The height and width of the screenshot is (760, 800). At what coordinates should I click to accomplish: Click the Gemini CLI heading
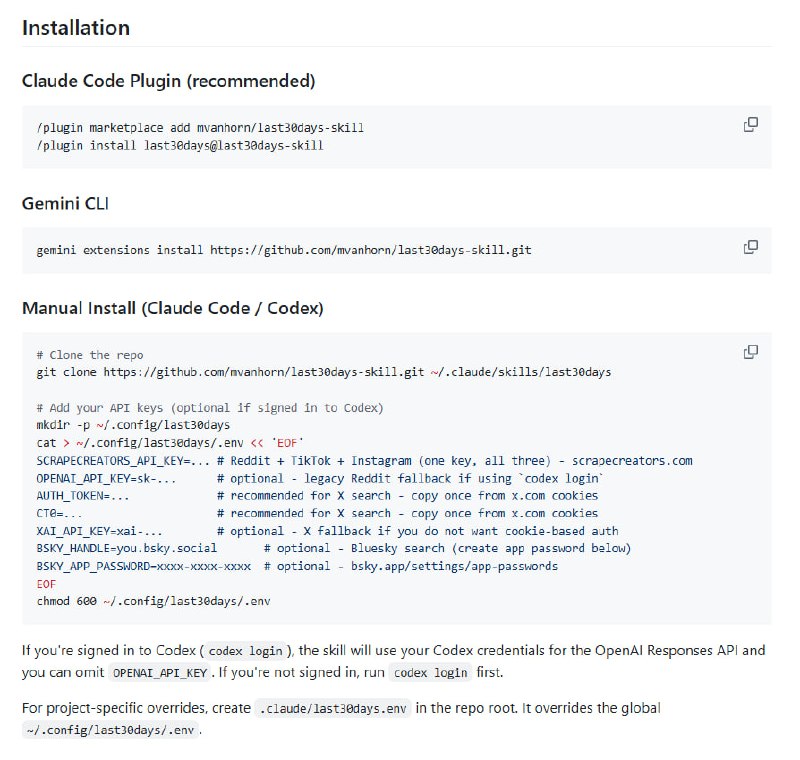[x=65, y=203]
